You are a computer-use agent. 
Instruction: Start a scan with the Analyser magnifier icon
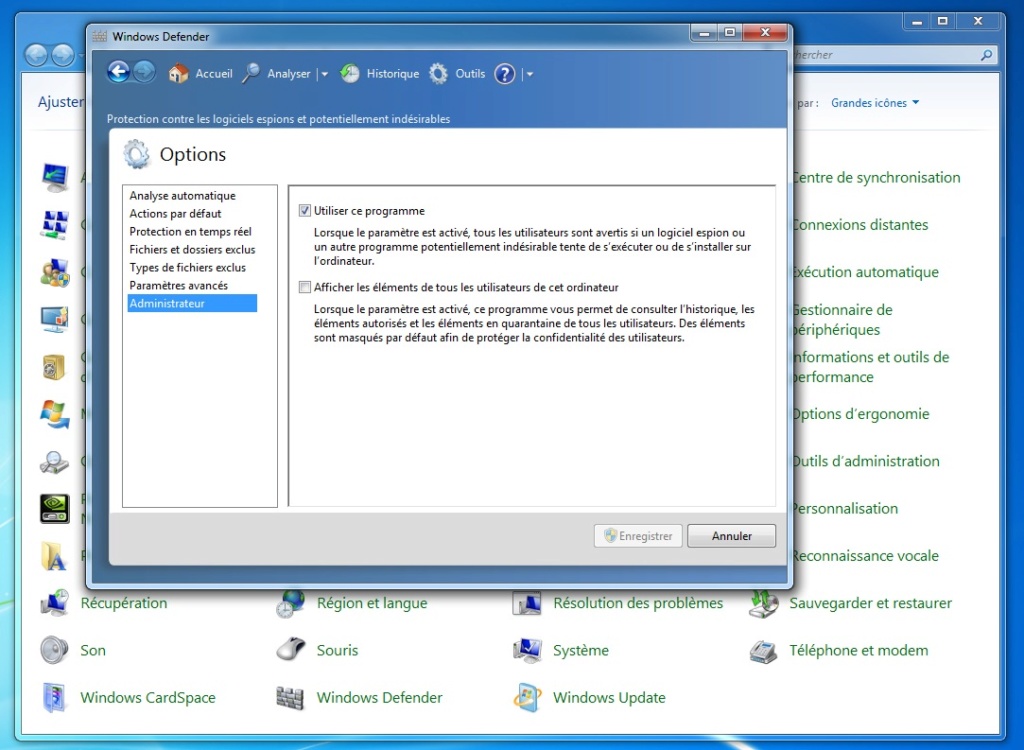251,74
